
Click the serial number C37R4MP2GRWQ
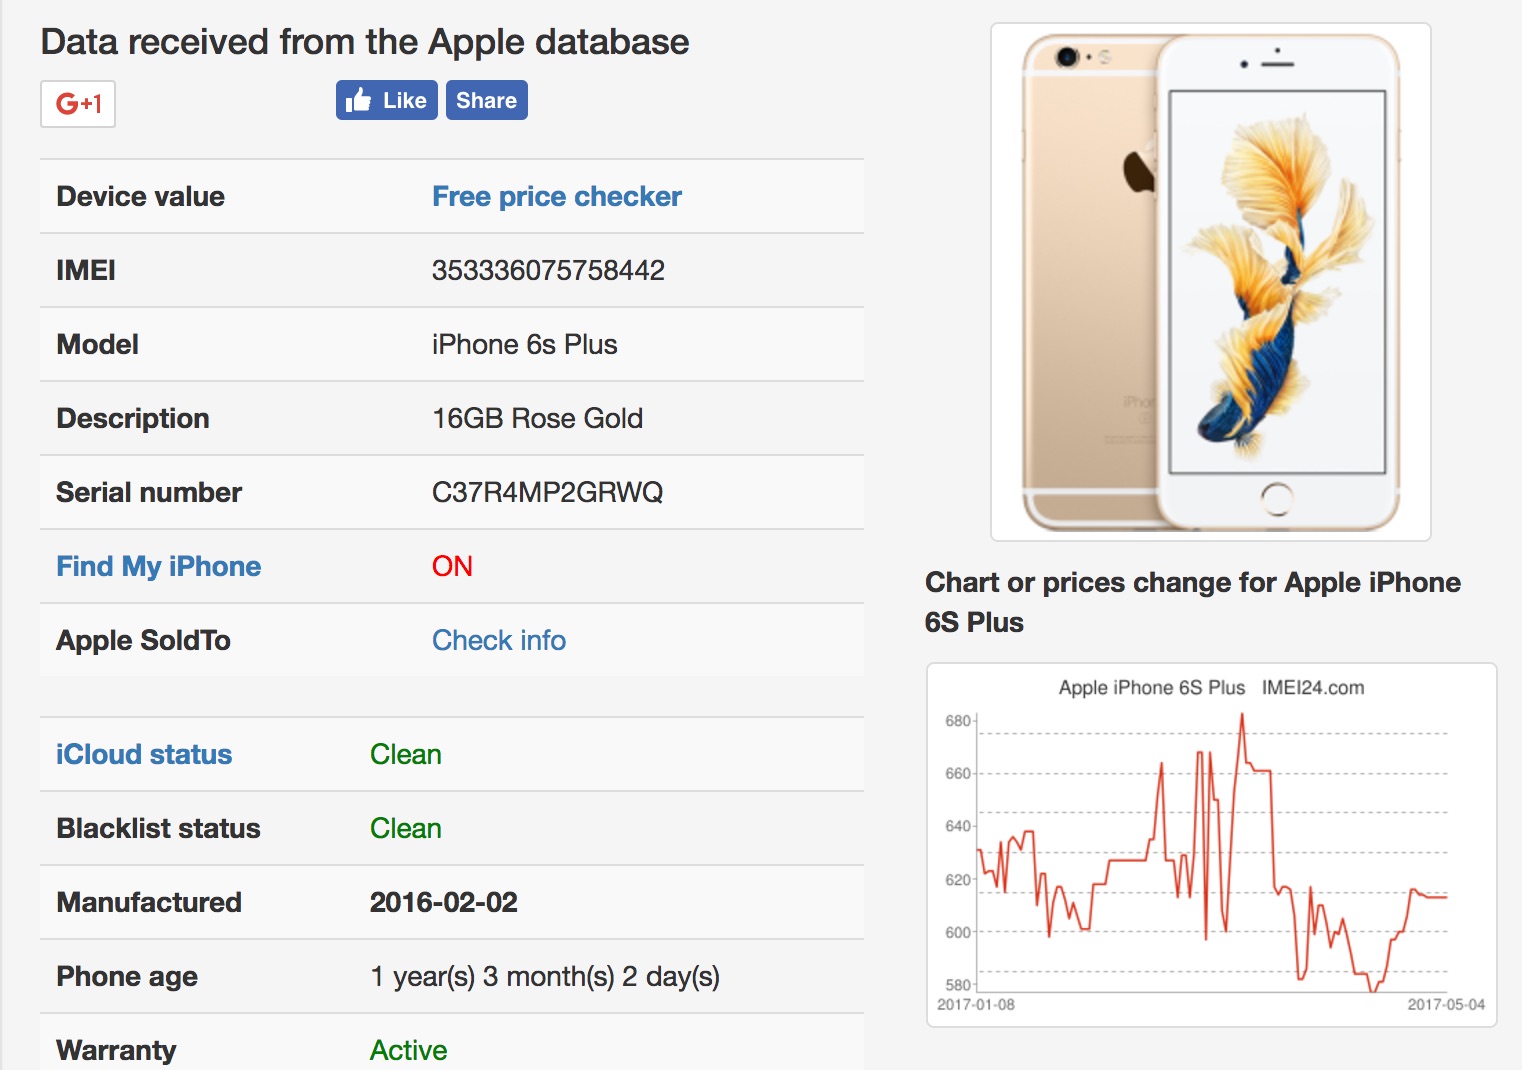click(547, 492)
